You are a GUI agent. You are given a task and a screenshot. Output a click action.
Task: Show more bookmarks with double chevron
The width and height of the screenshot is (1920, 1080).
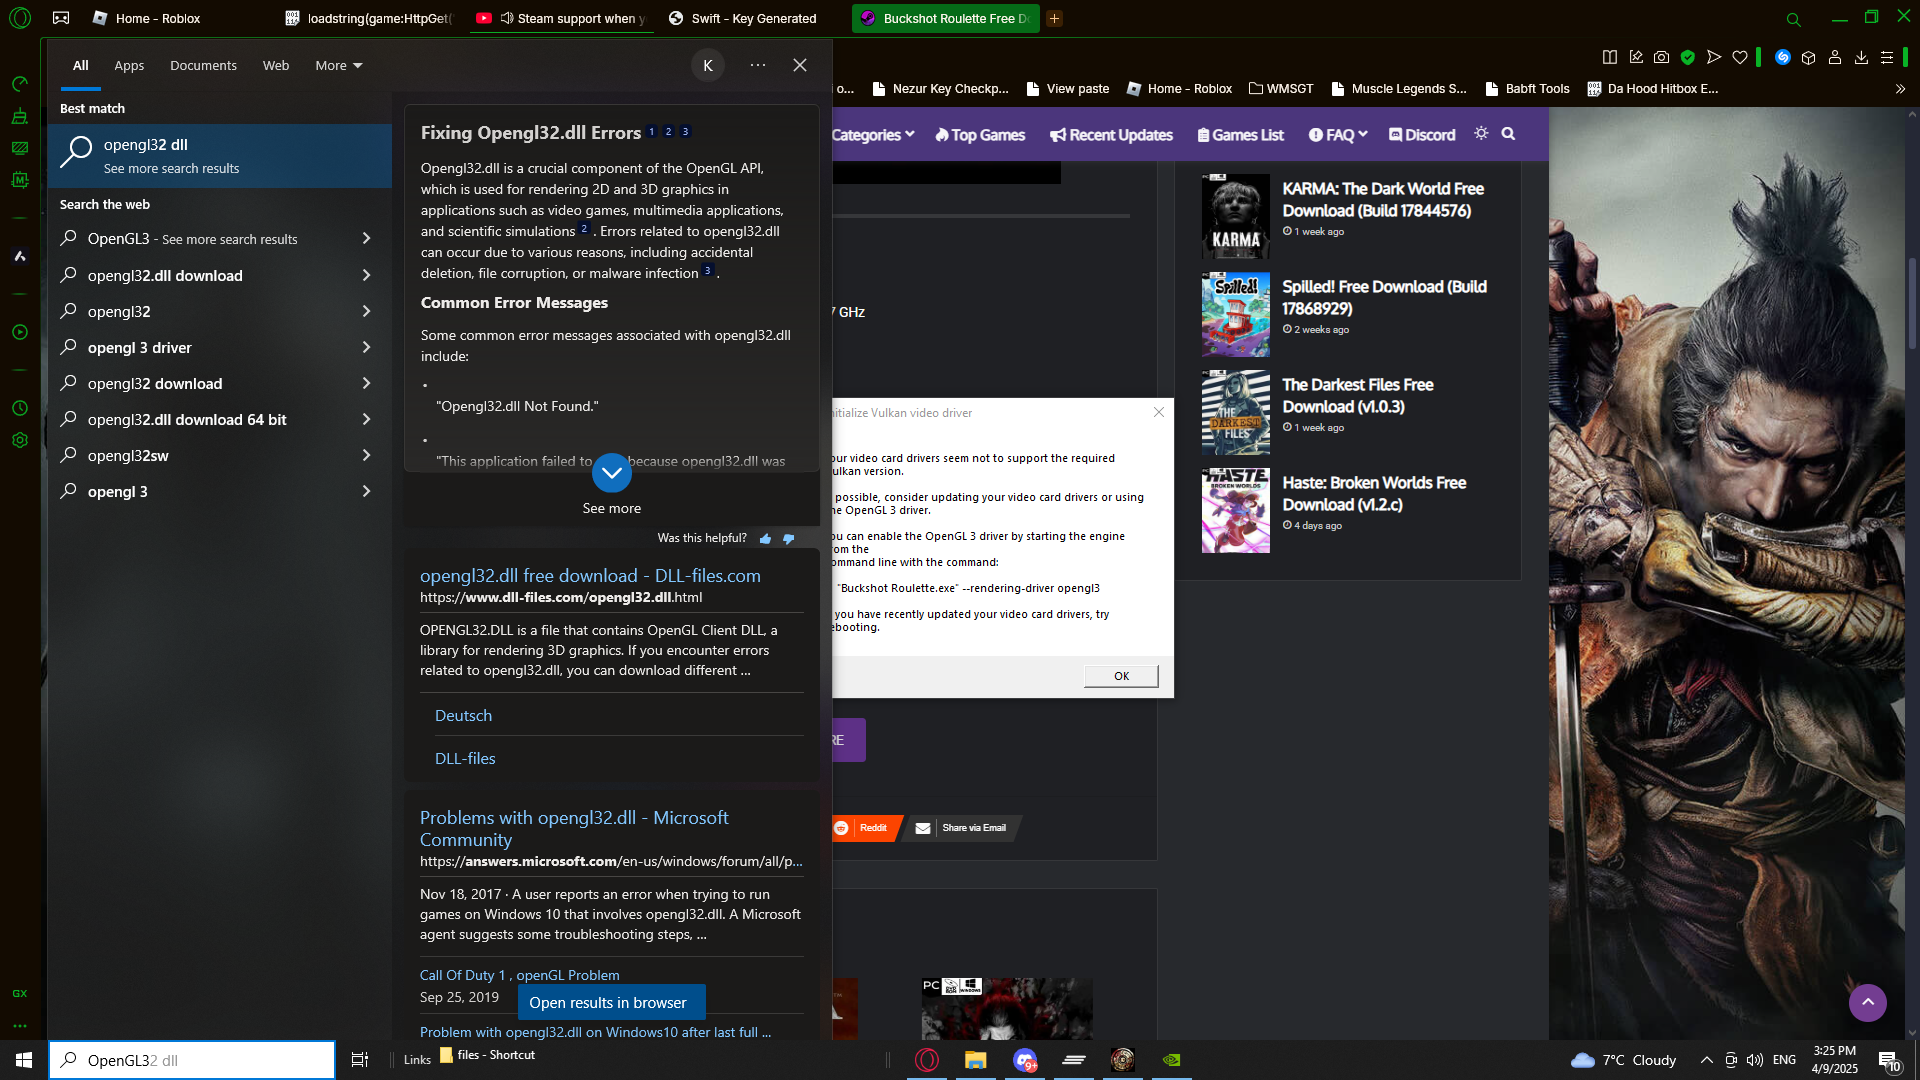click(x=1900, y=89)
